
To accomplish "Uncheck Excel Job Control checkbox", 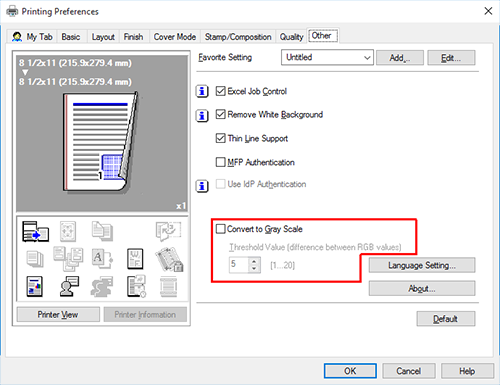I will (221, 91).
